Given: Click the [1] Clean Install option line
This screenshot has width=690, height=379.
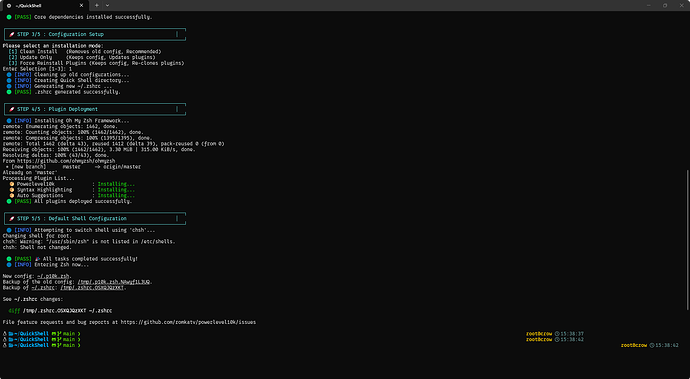Looking at the screenshot, I should coord(85,52).
